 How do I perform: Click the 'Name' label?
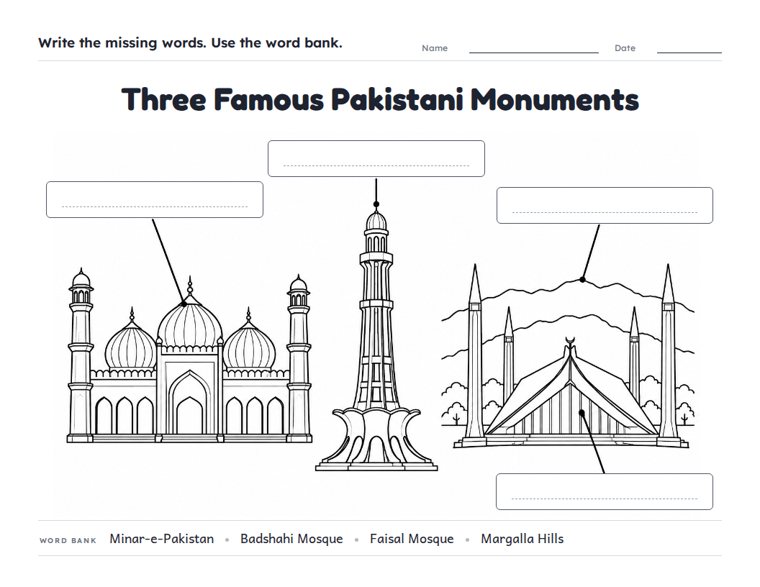coord(434,48)
